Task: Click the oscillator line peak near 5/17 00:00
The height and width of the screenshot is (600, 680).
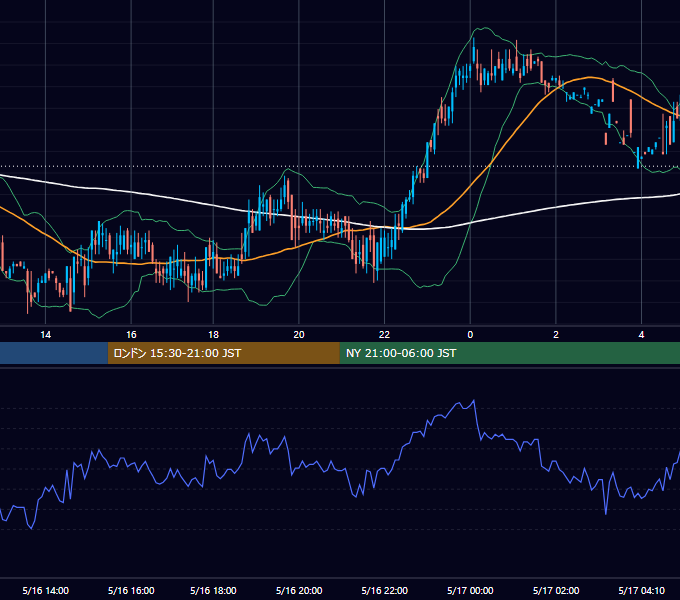Action: pos(474,401)
